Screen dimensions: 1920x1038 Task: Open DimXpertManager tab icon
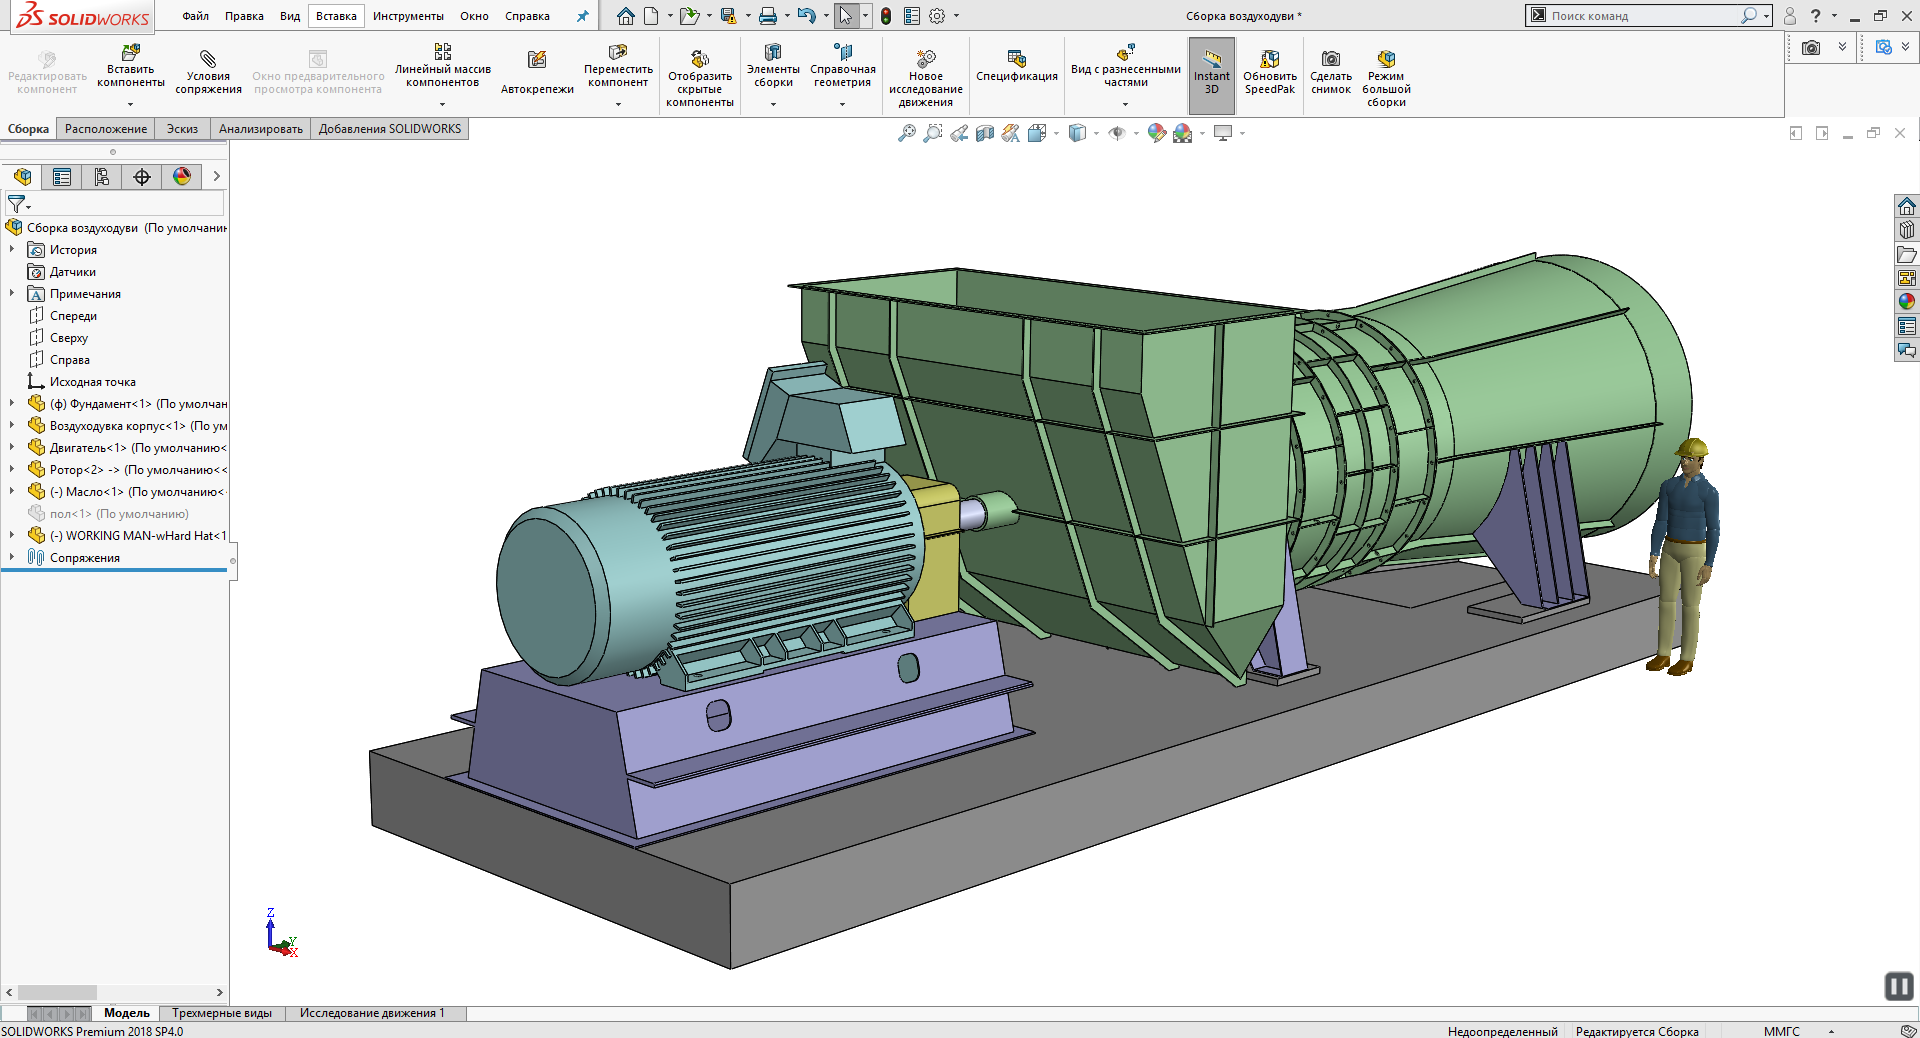tap(142, 177)
